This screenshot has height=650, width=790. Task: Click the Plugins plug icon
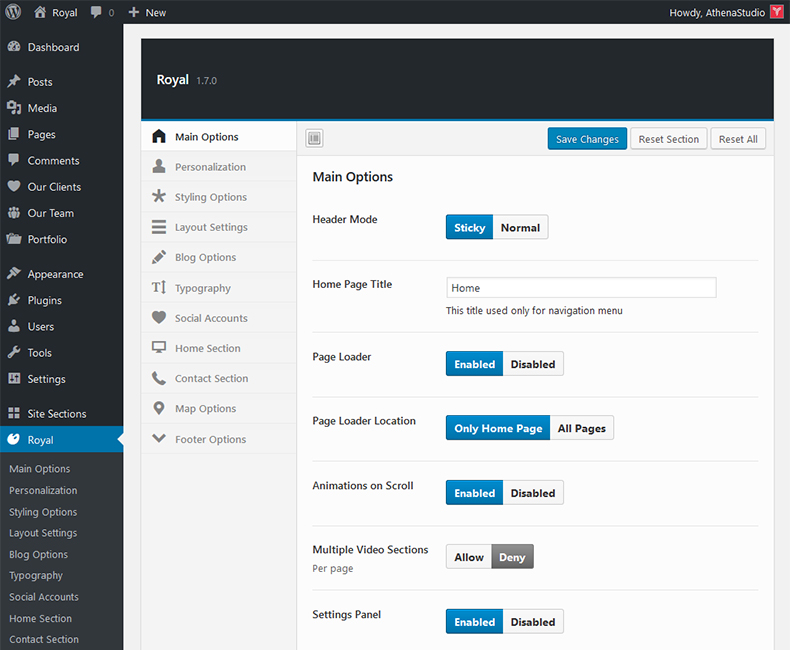point(14,300)
